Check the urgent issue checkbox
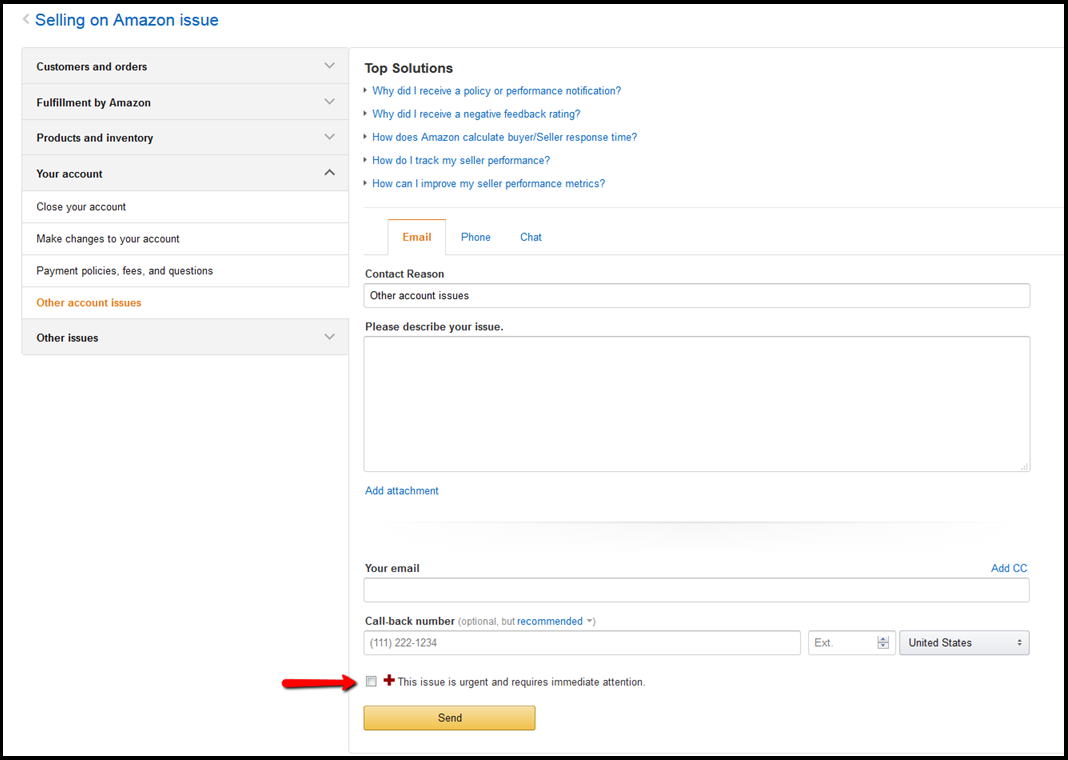The image size is (1068, 760). 372,682
